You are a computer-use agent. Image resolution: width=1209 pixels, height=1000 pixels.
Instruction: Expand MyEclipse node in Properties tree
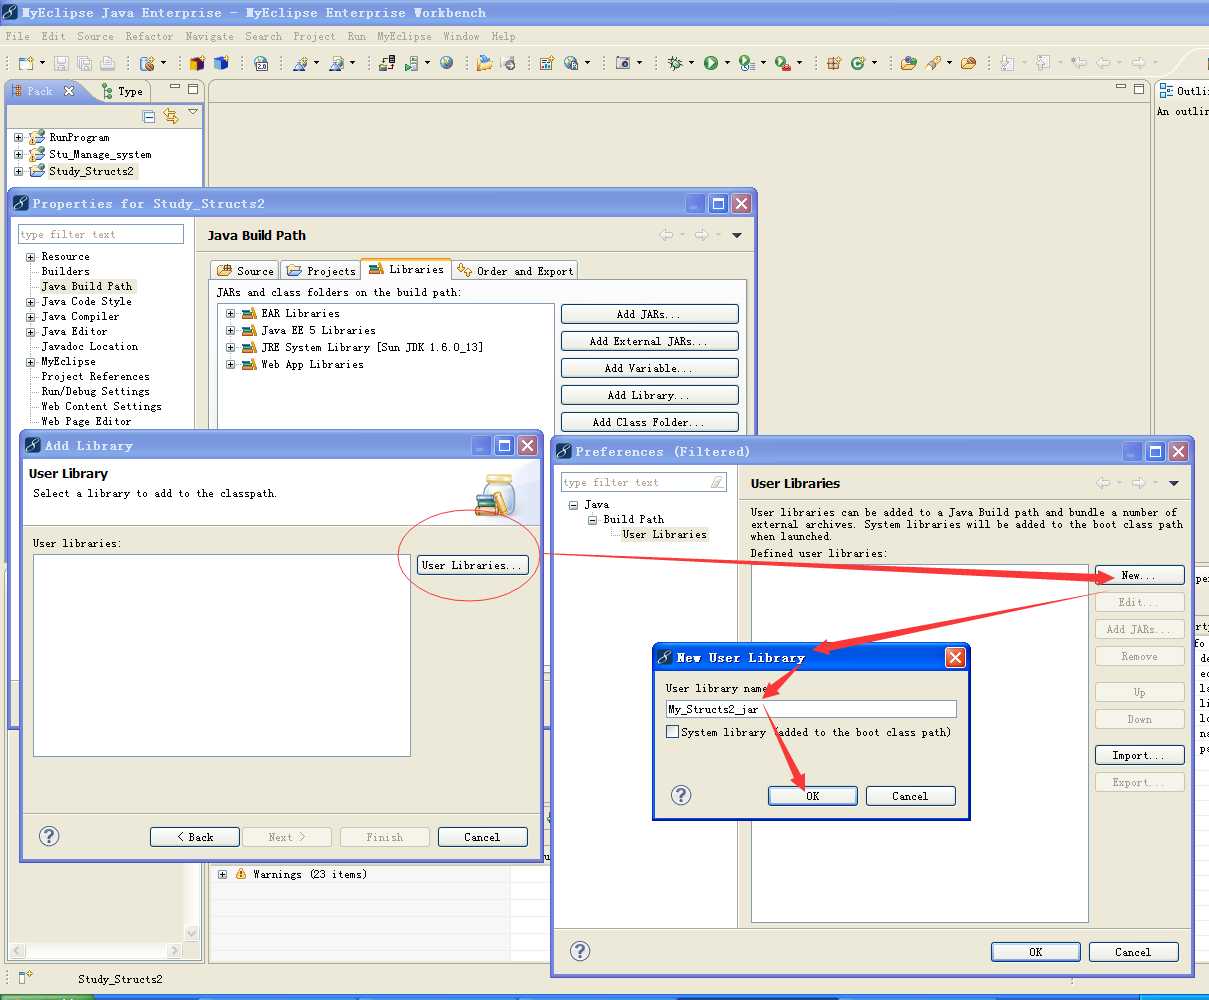coord(31,362)
